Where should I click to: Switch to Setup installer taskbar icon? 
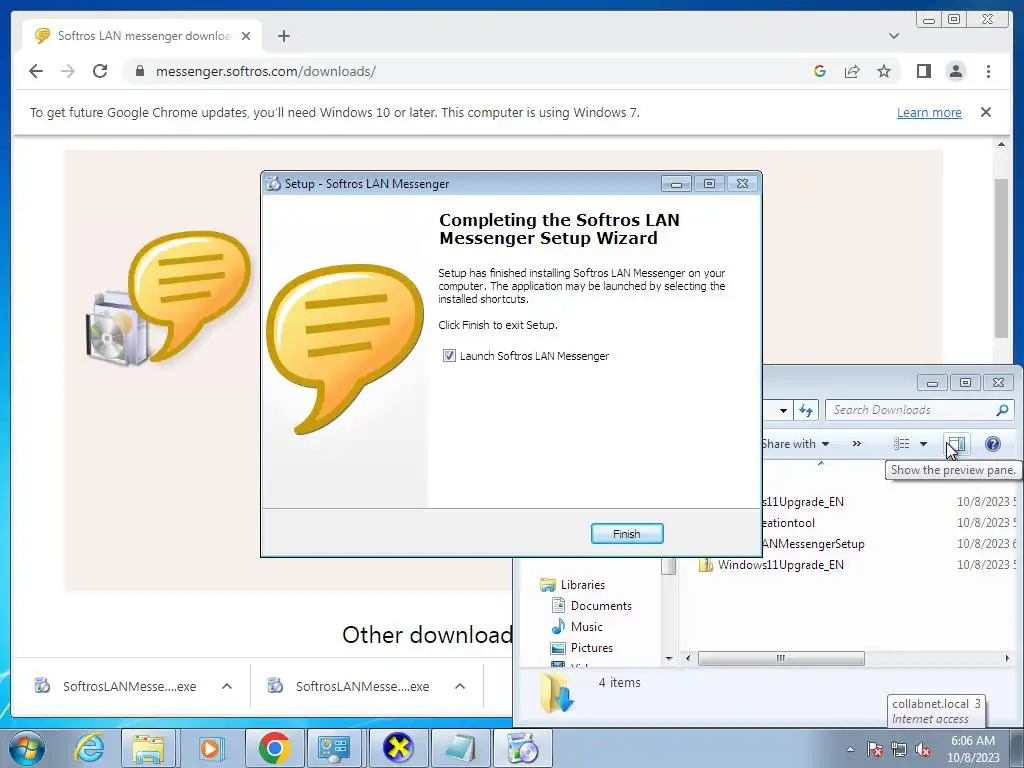(522, 748)
